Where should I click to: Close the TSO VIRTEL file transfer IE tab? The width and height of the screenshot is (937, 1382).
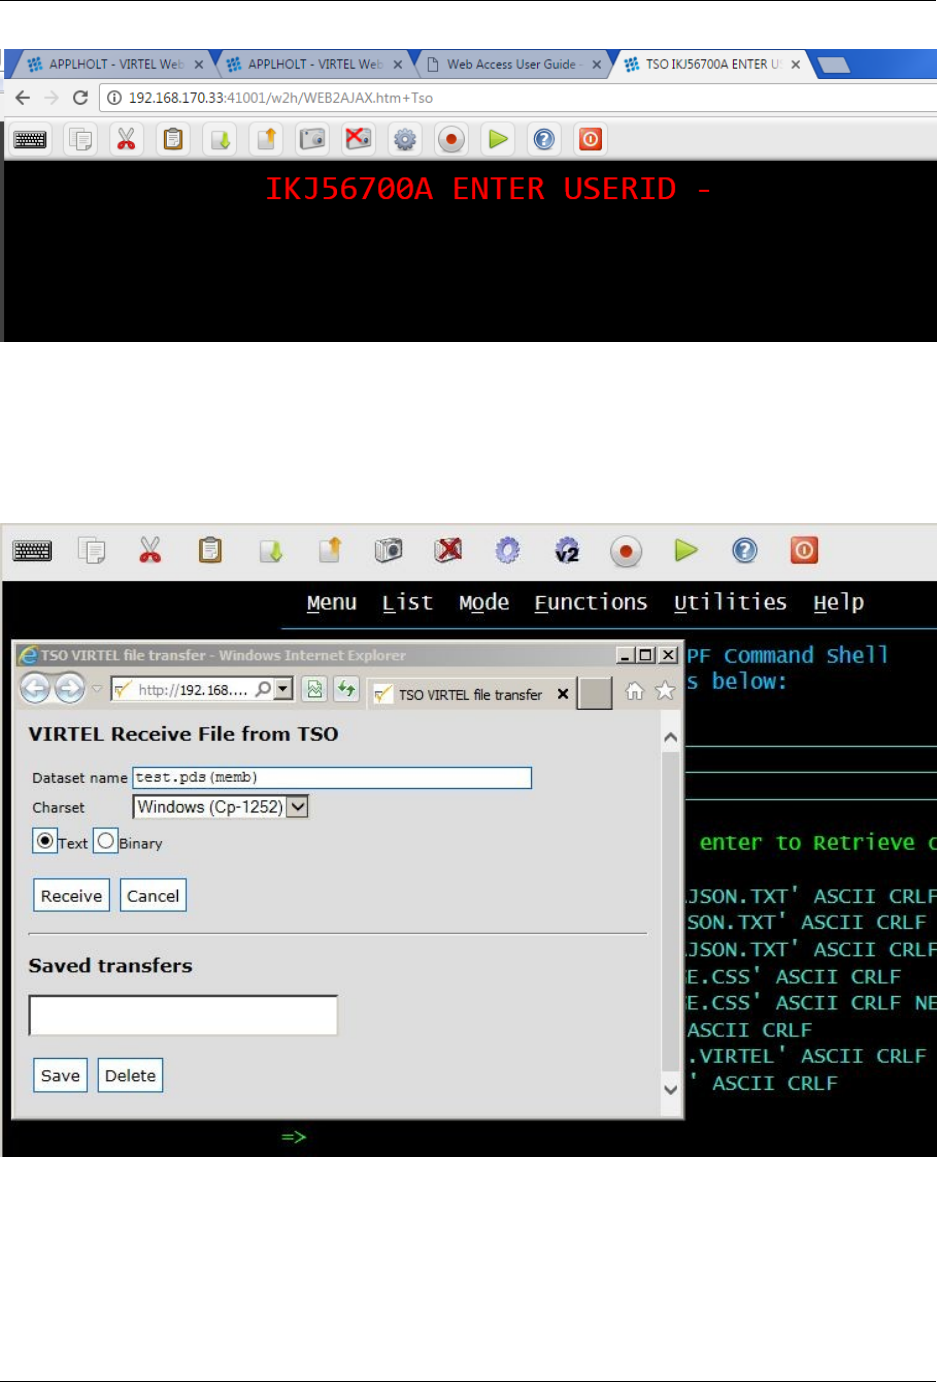pyautogui.click(x=563, y=694)
